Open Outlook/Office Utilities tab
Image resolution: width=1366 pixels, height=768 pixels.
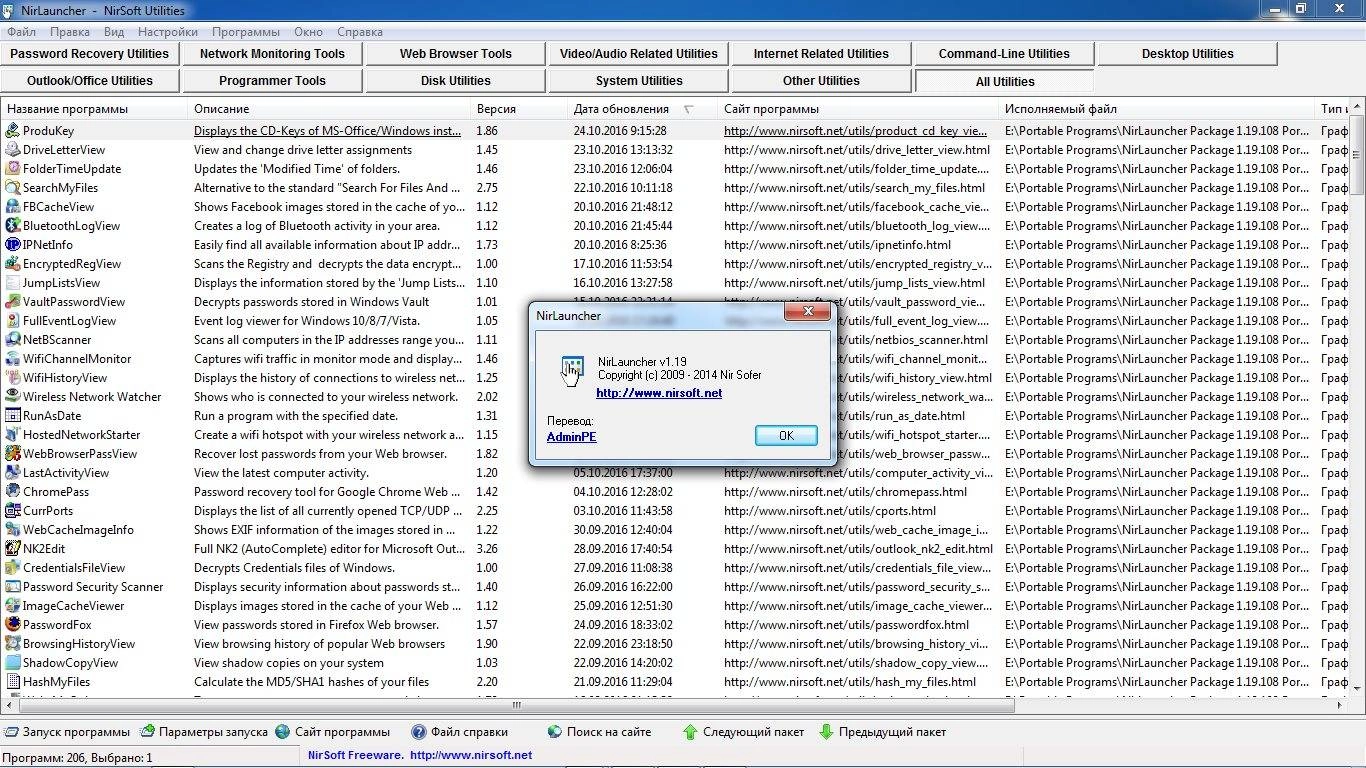[90, 81]
